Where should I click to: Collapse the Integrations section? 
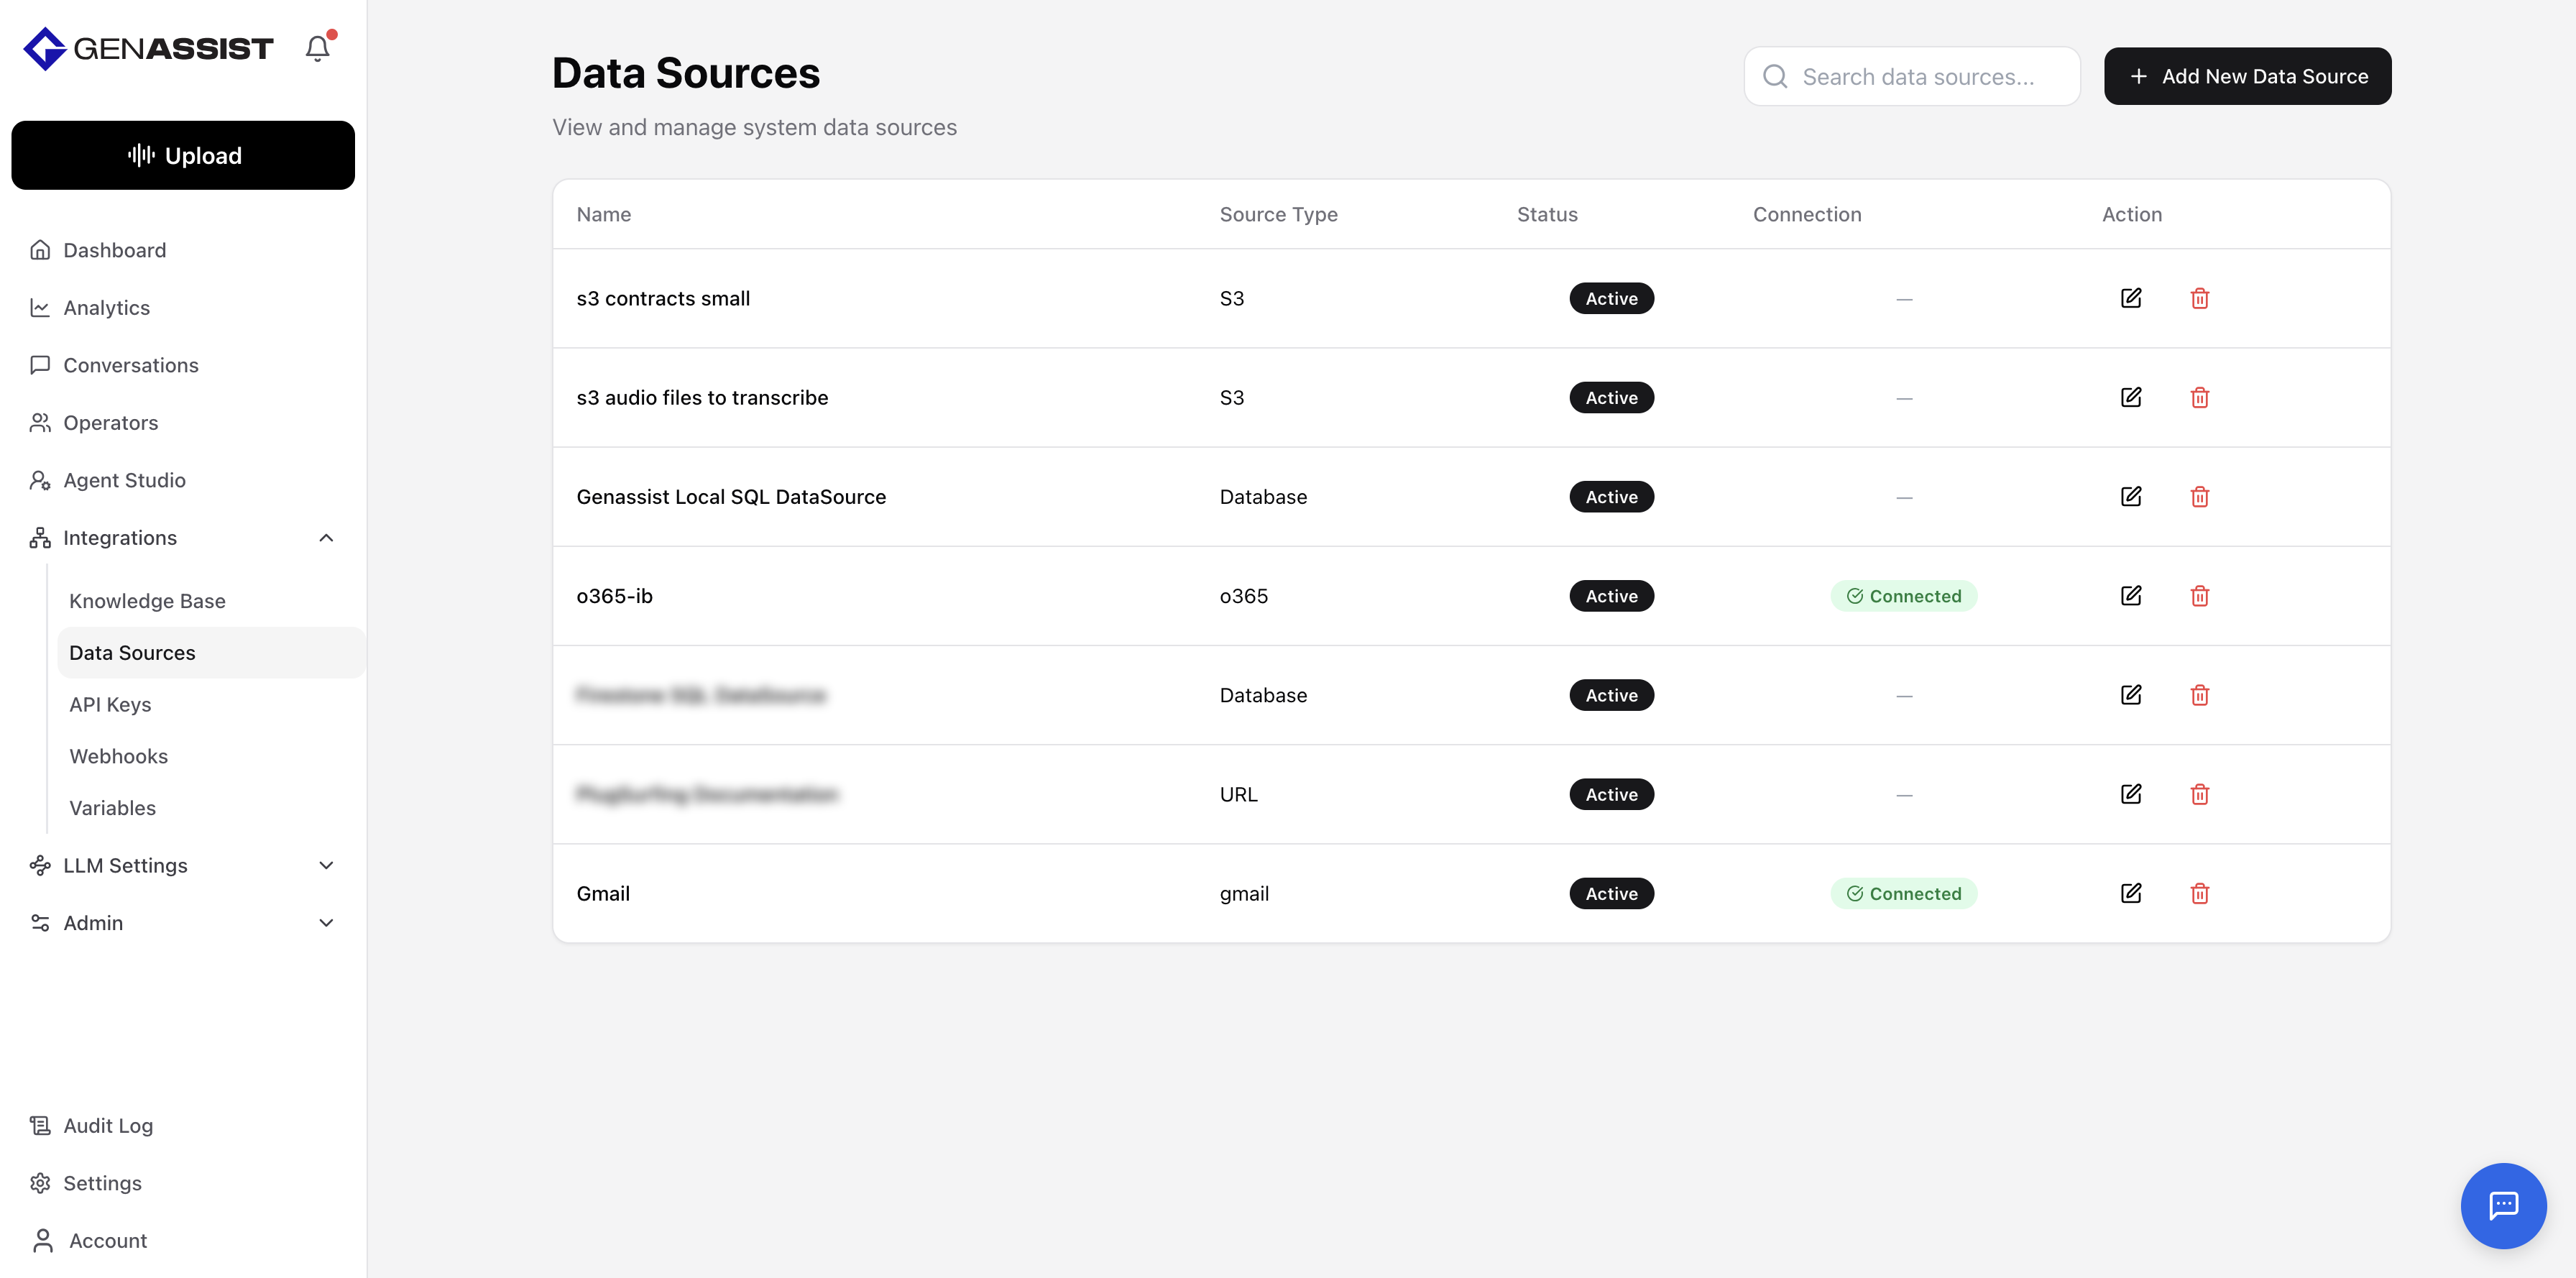point(326,538)
